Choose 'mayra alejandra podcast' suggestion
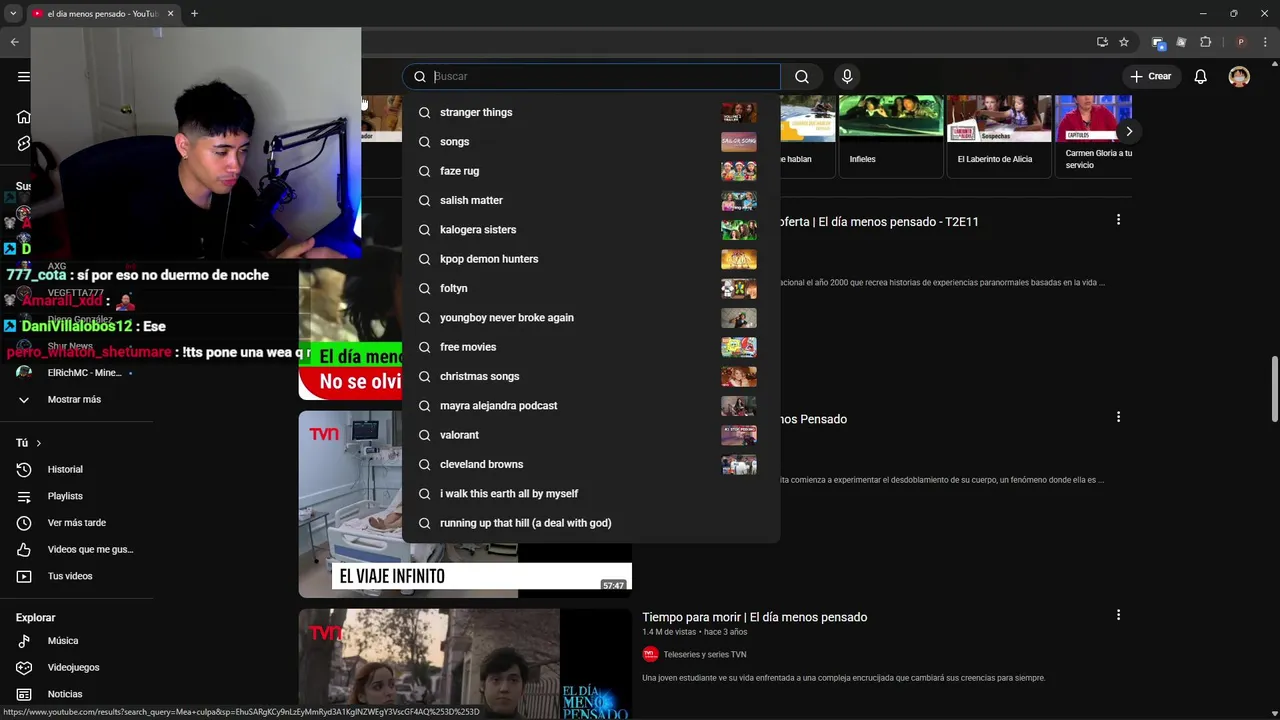This screenshot has height=720, width=1280. [590, 406]
